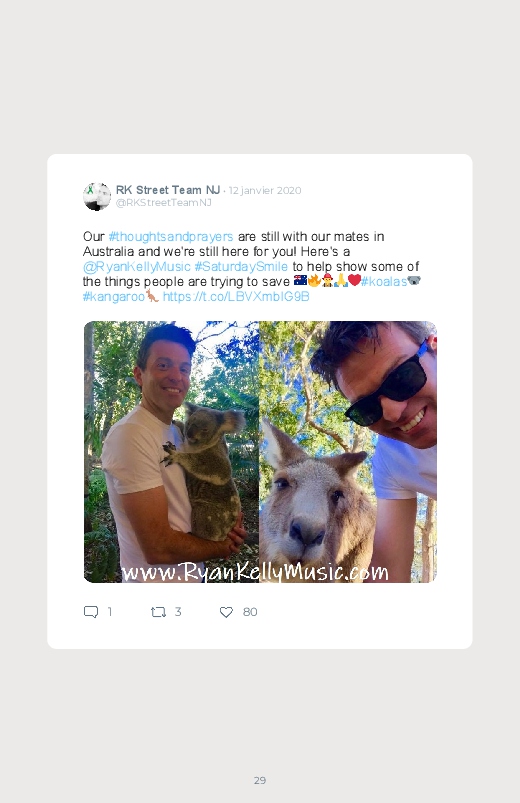Open the RK Street Team NJ profile avatar

pyautogui.click(x=97, y=196)
